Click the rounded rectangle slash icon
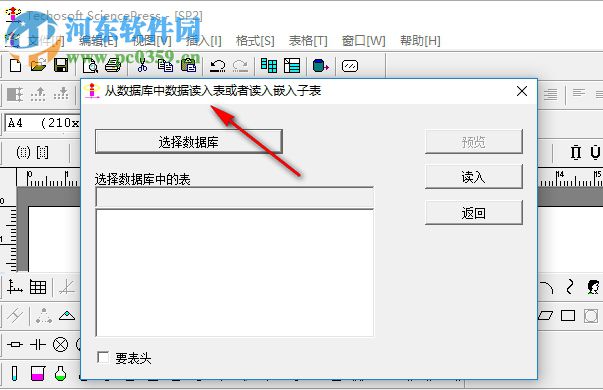Image resolution: width=603 pixels, height=390 pixels. (x=350, y=66)
